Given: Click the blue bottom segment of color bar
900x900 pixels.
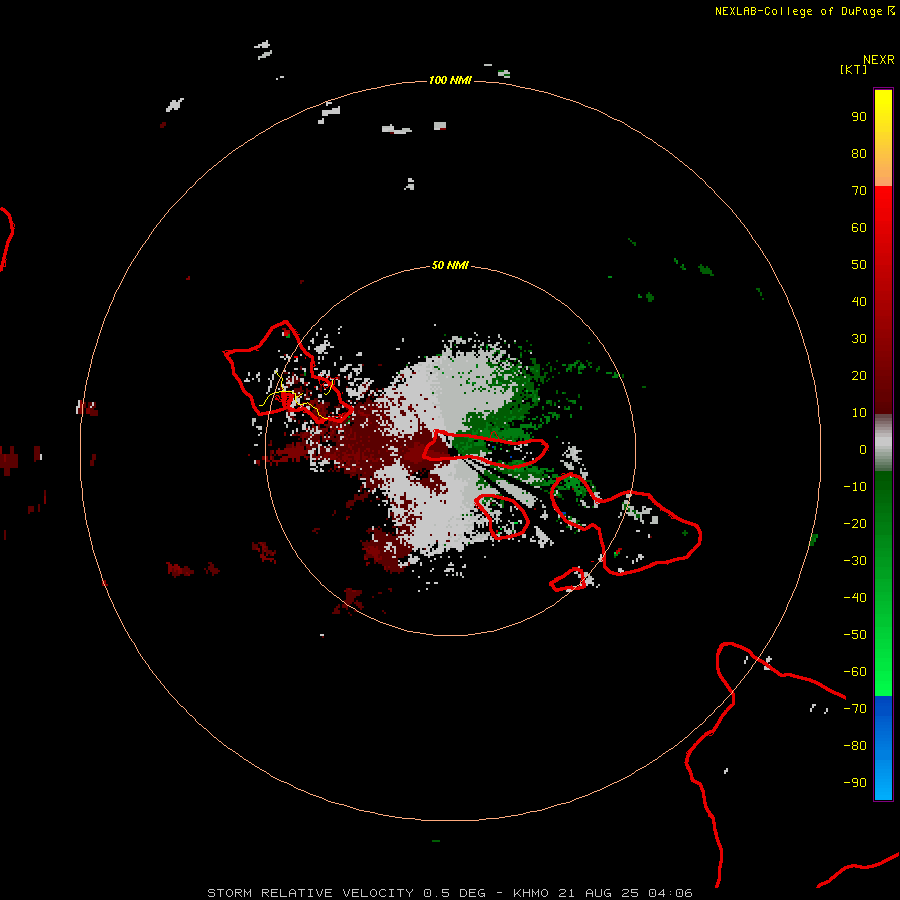Looking at the screenshot, I should click(883, 748).
